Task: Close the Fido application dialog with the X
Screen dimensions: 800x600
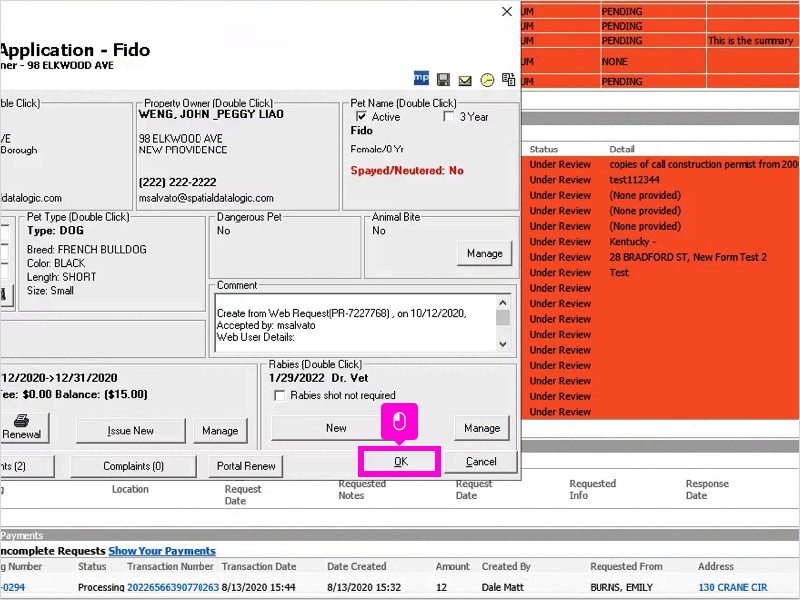Action: point(507,11)
